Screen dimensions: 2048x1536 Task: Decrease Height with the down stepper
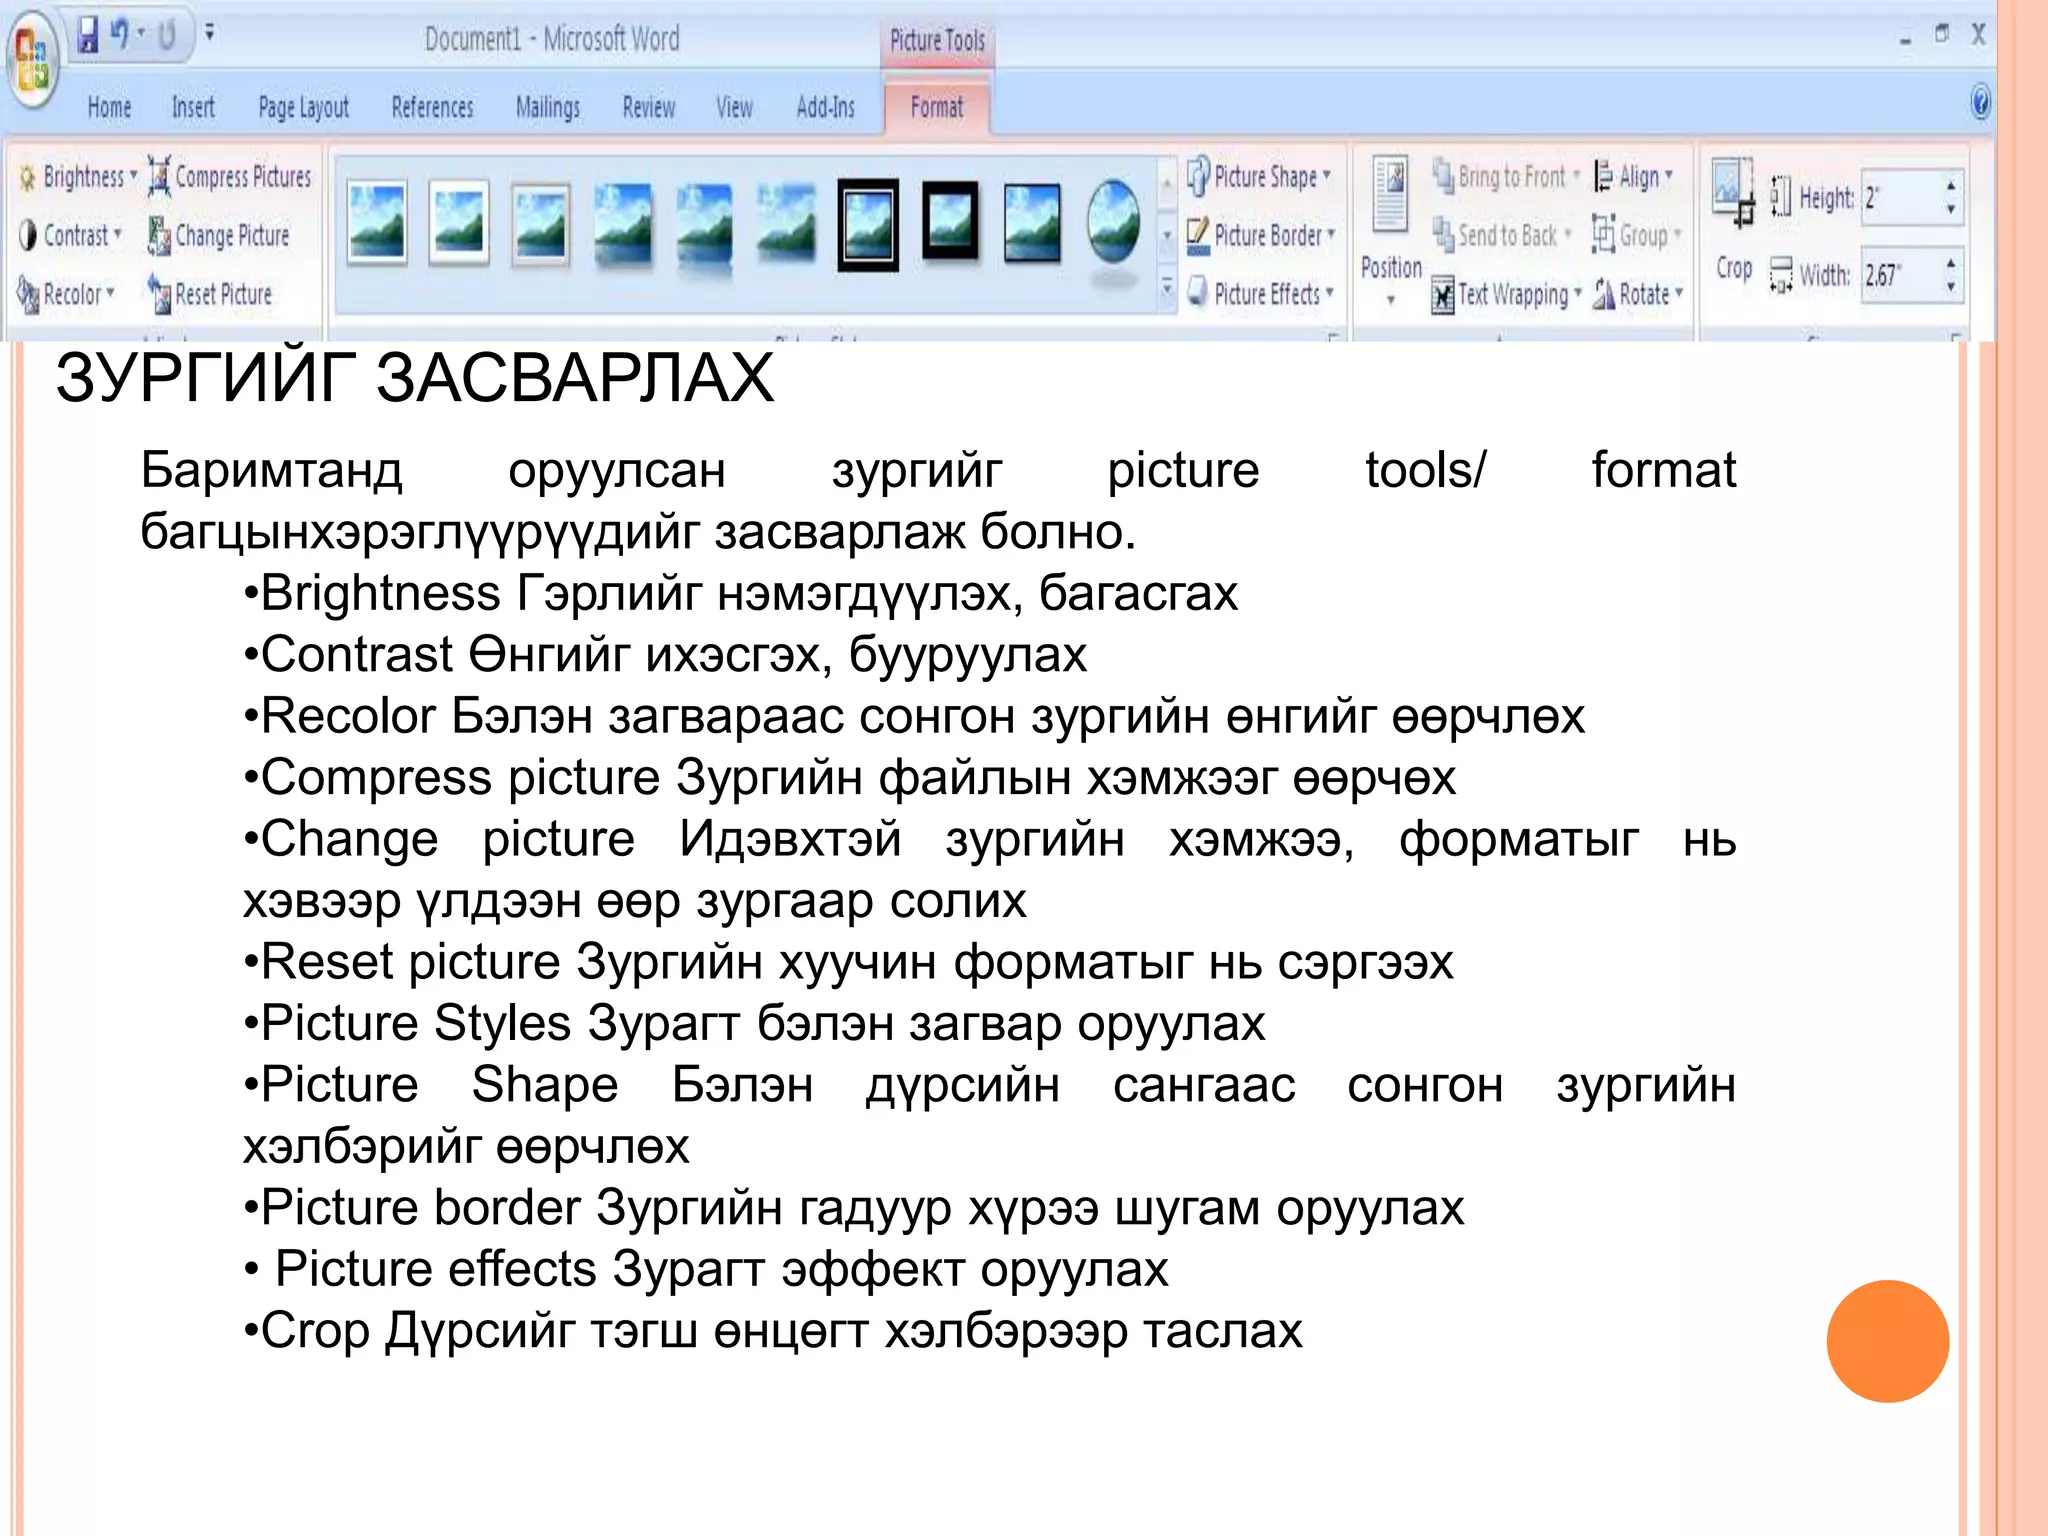point(1950,209)
